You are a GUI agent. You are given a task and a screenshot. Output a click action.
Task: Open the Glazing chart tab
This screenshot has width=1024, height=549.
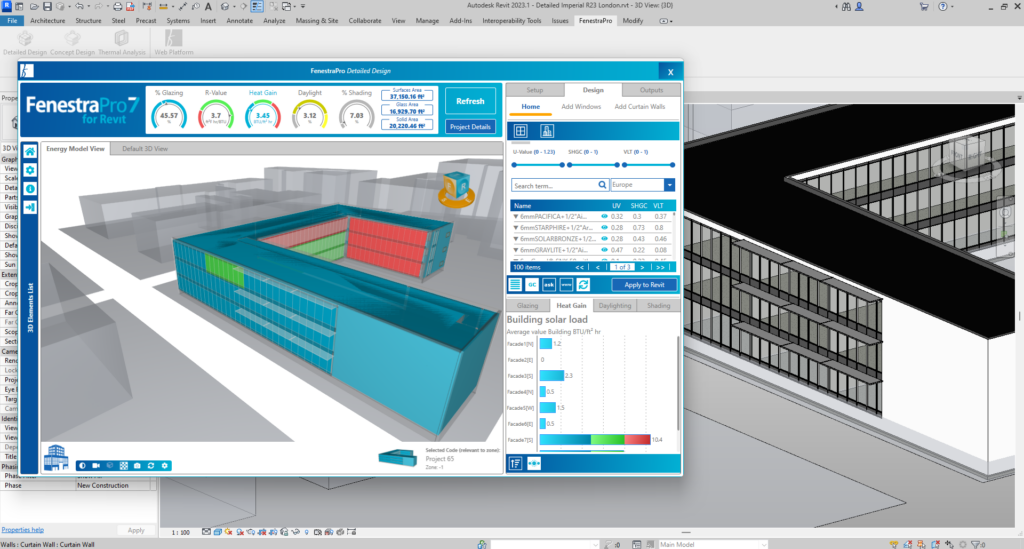(528, 306)
